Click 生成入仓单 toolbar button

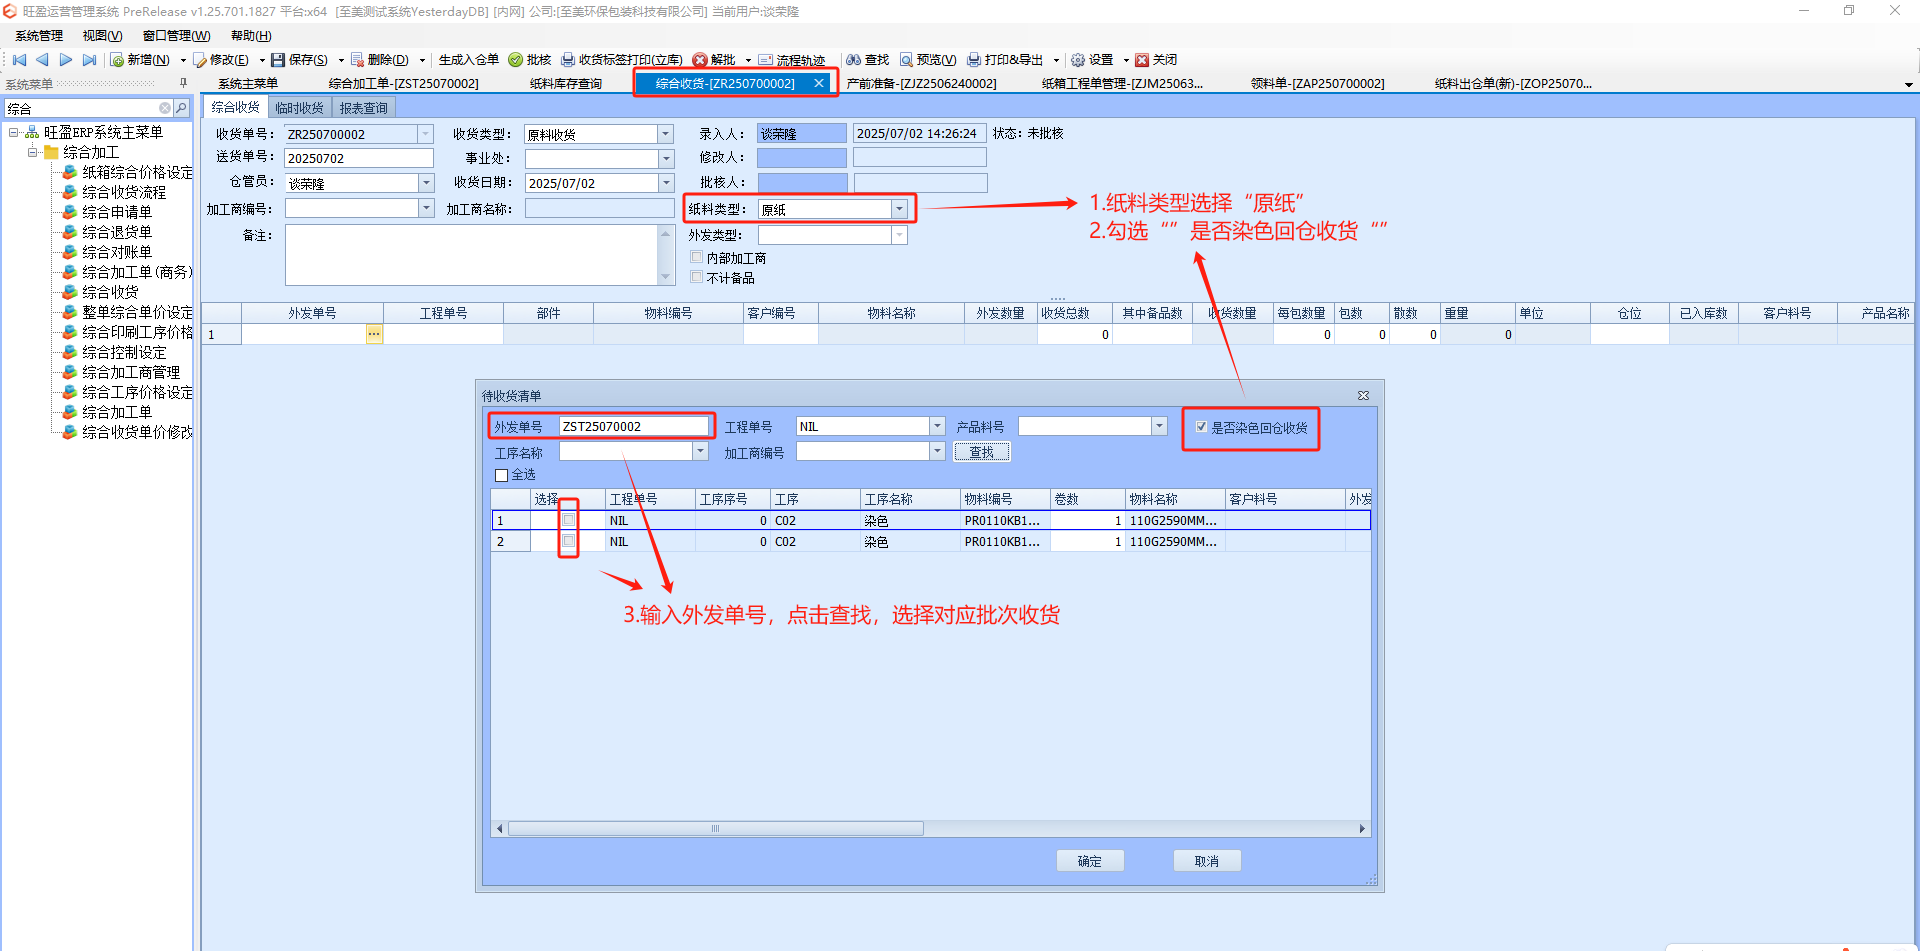(x=469, y=60)
